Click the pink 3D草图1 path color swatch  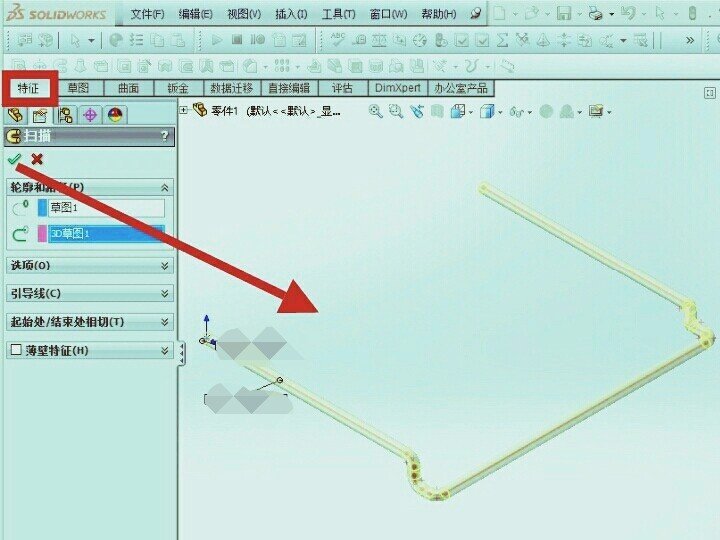pyautogui.click(x=42, y=233)
